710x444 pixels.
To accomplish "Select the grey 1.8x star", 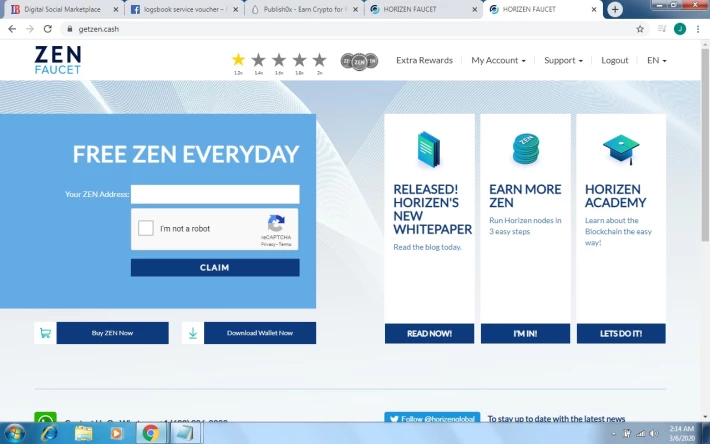I will click(x=299, y=59).
